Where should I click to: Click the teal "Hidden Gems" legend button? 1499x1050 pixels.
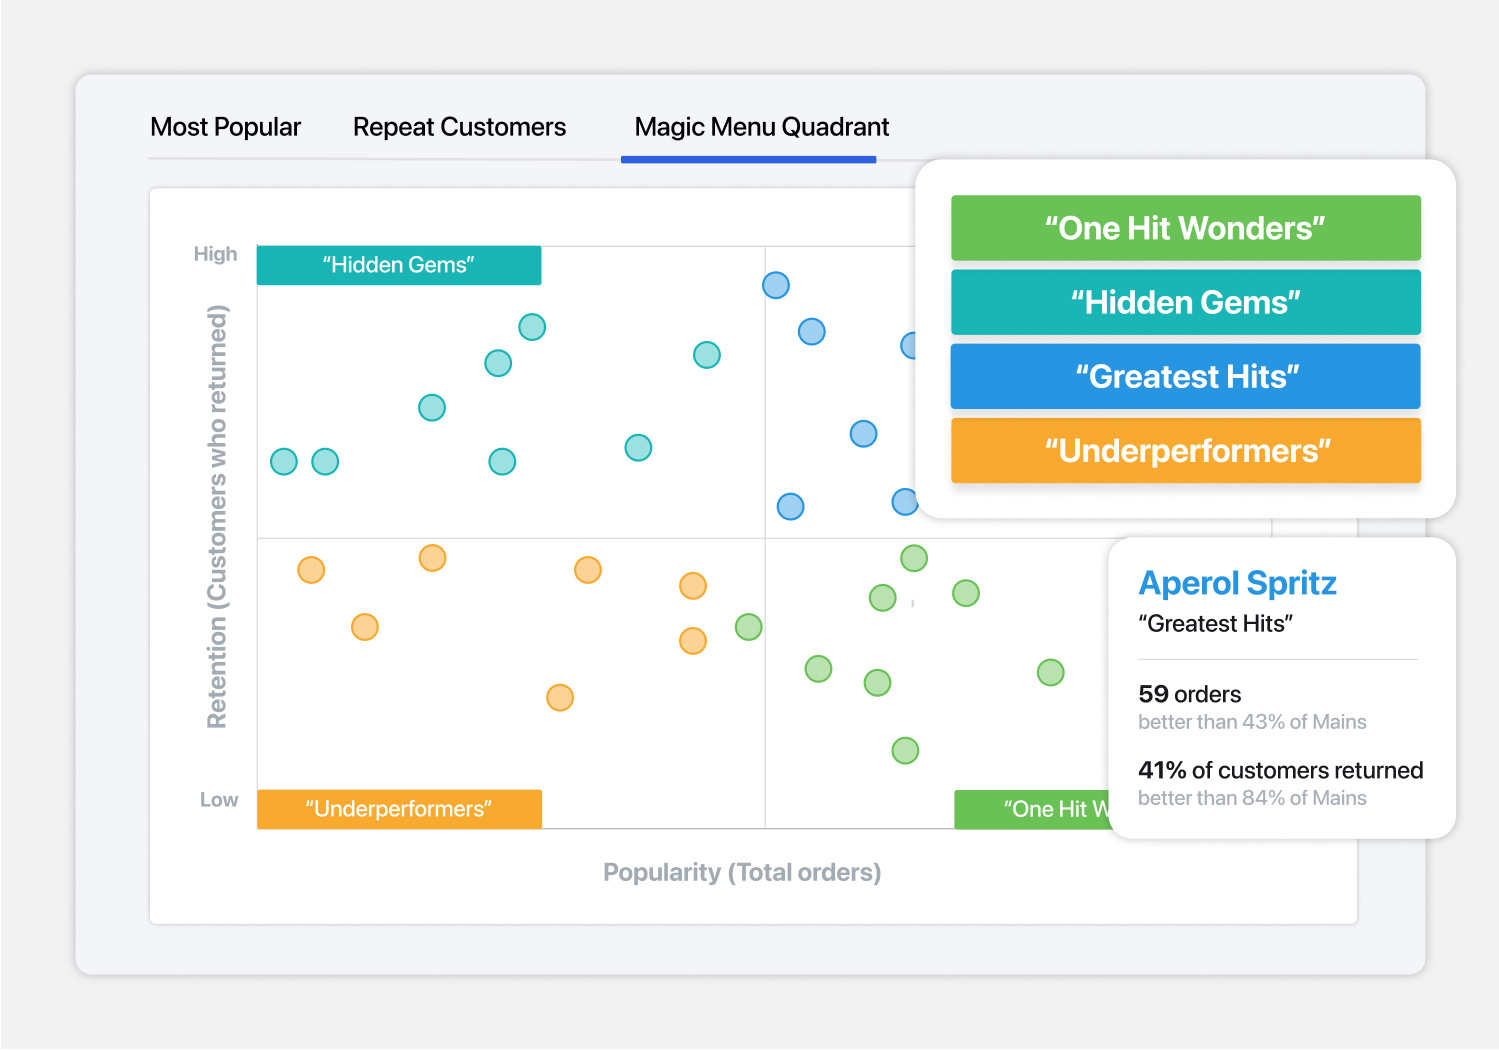pos(1185,302)
